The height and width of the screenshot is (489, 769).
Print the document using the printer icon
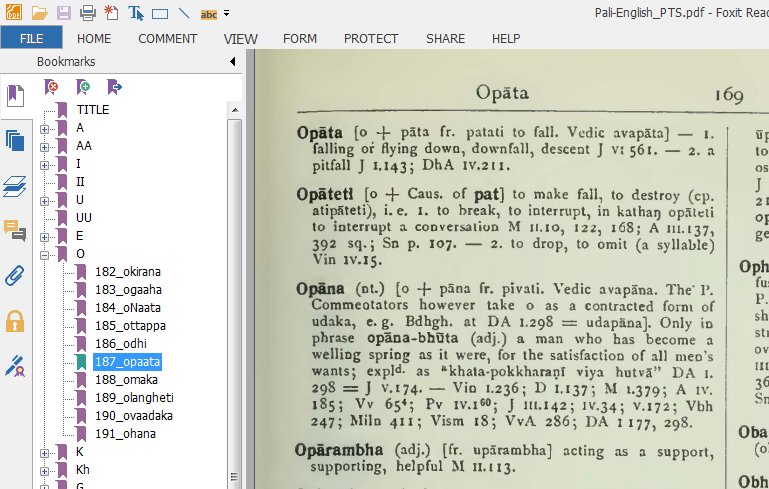point(88,13)
